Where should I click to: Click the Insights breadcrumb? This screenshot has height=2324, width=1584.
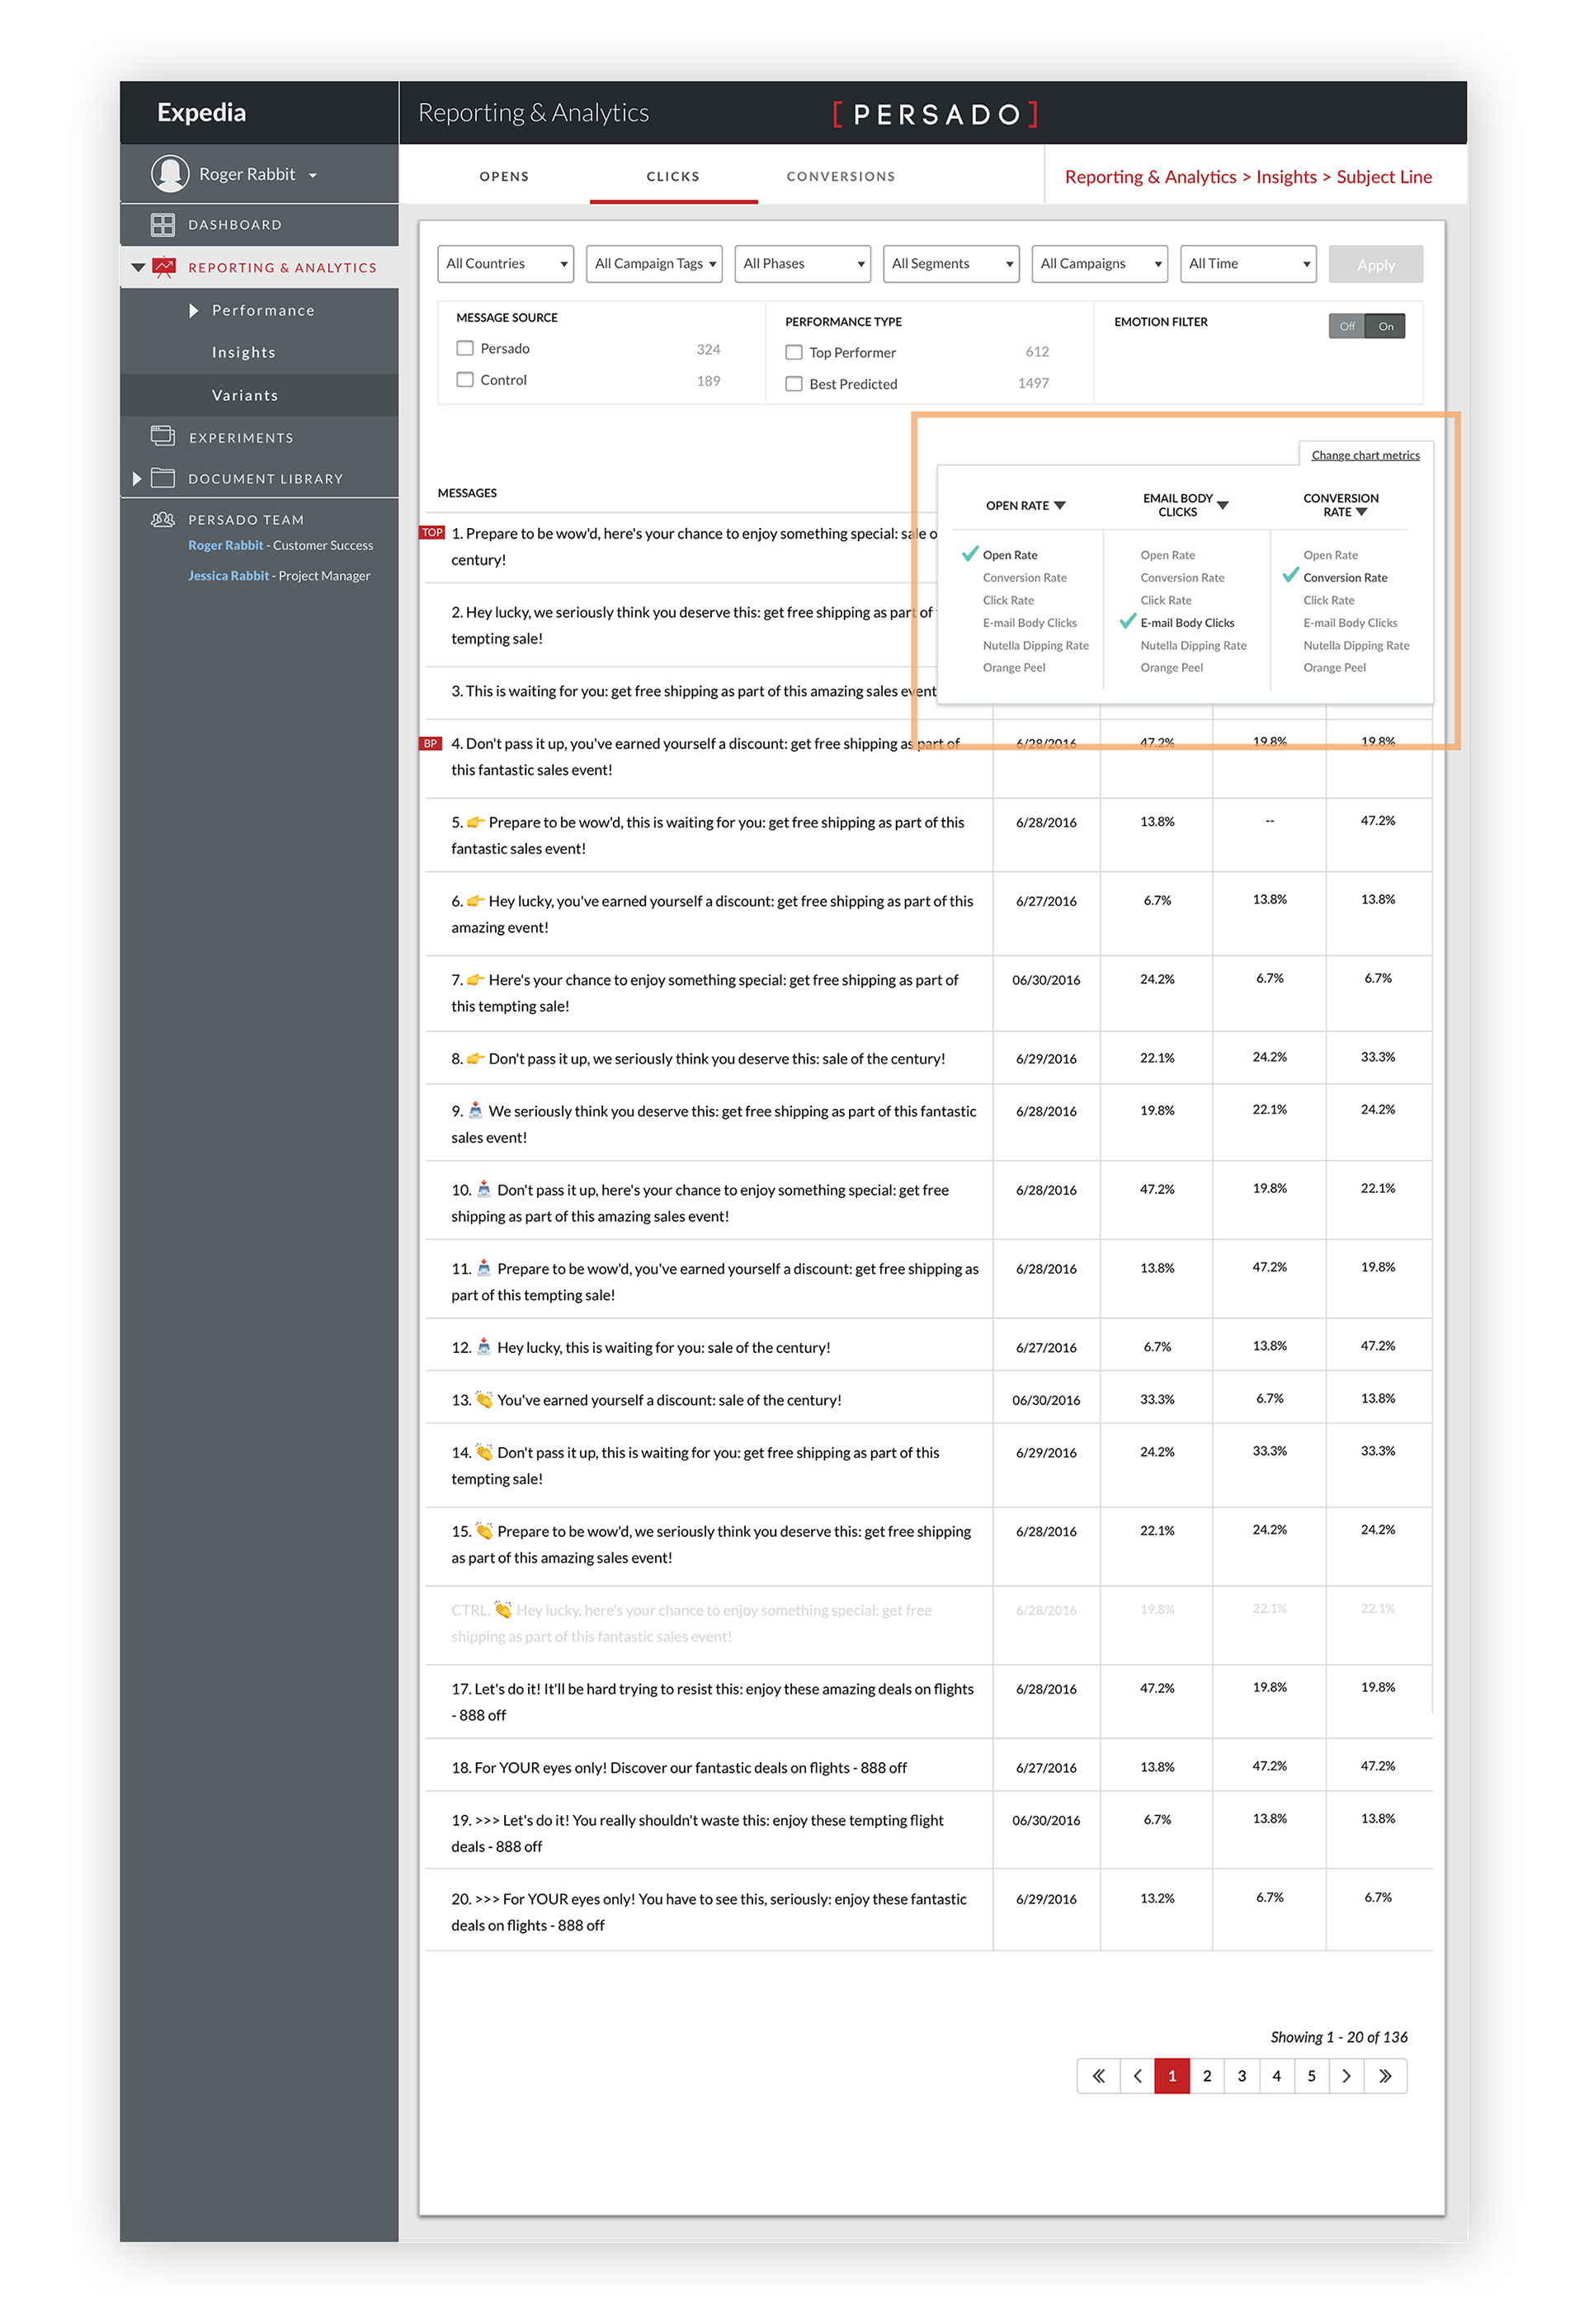1286,177
